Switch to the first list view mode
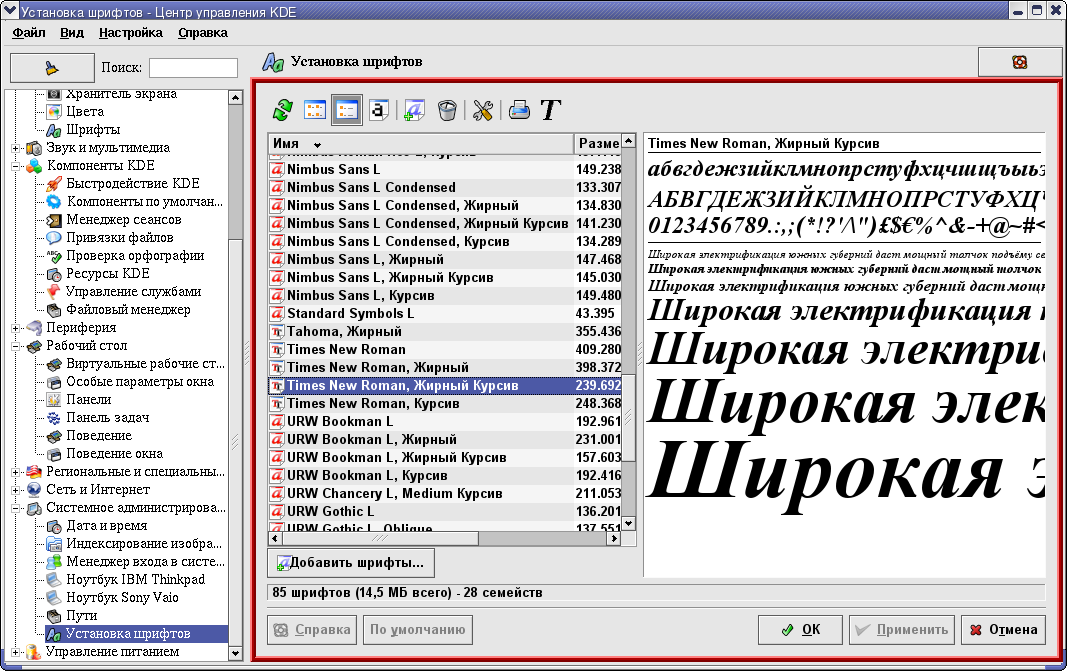Viewport: 1067px width, 671px height. tap(315, 110)
